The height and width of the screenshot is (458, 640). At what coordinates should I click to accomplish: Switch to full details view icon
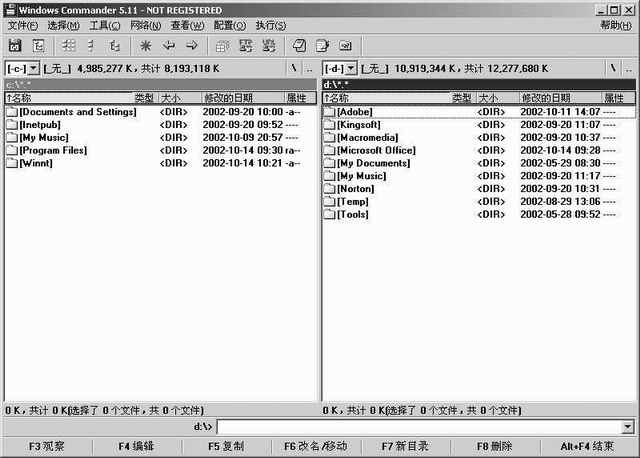91,46
